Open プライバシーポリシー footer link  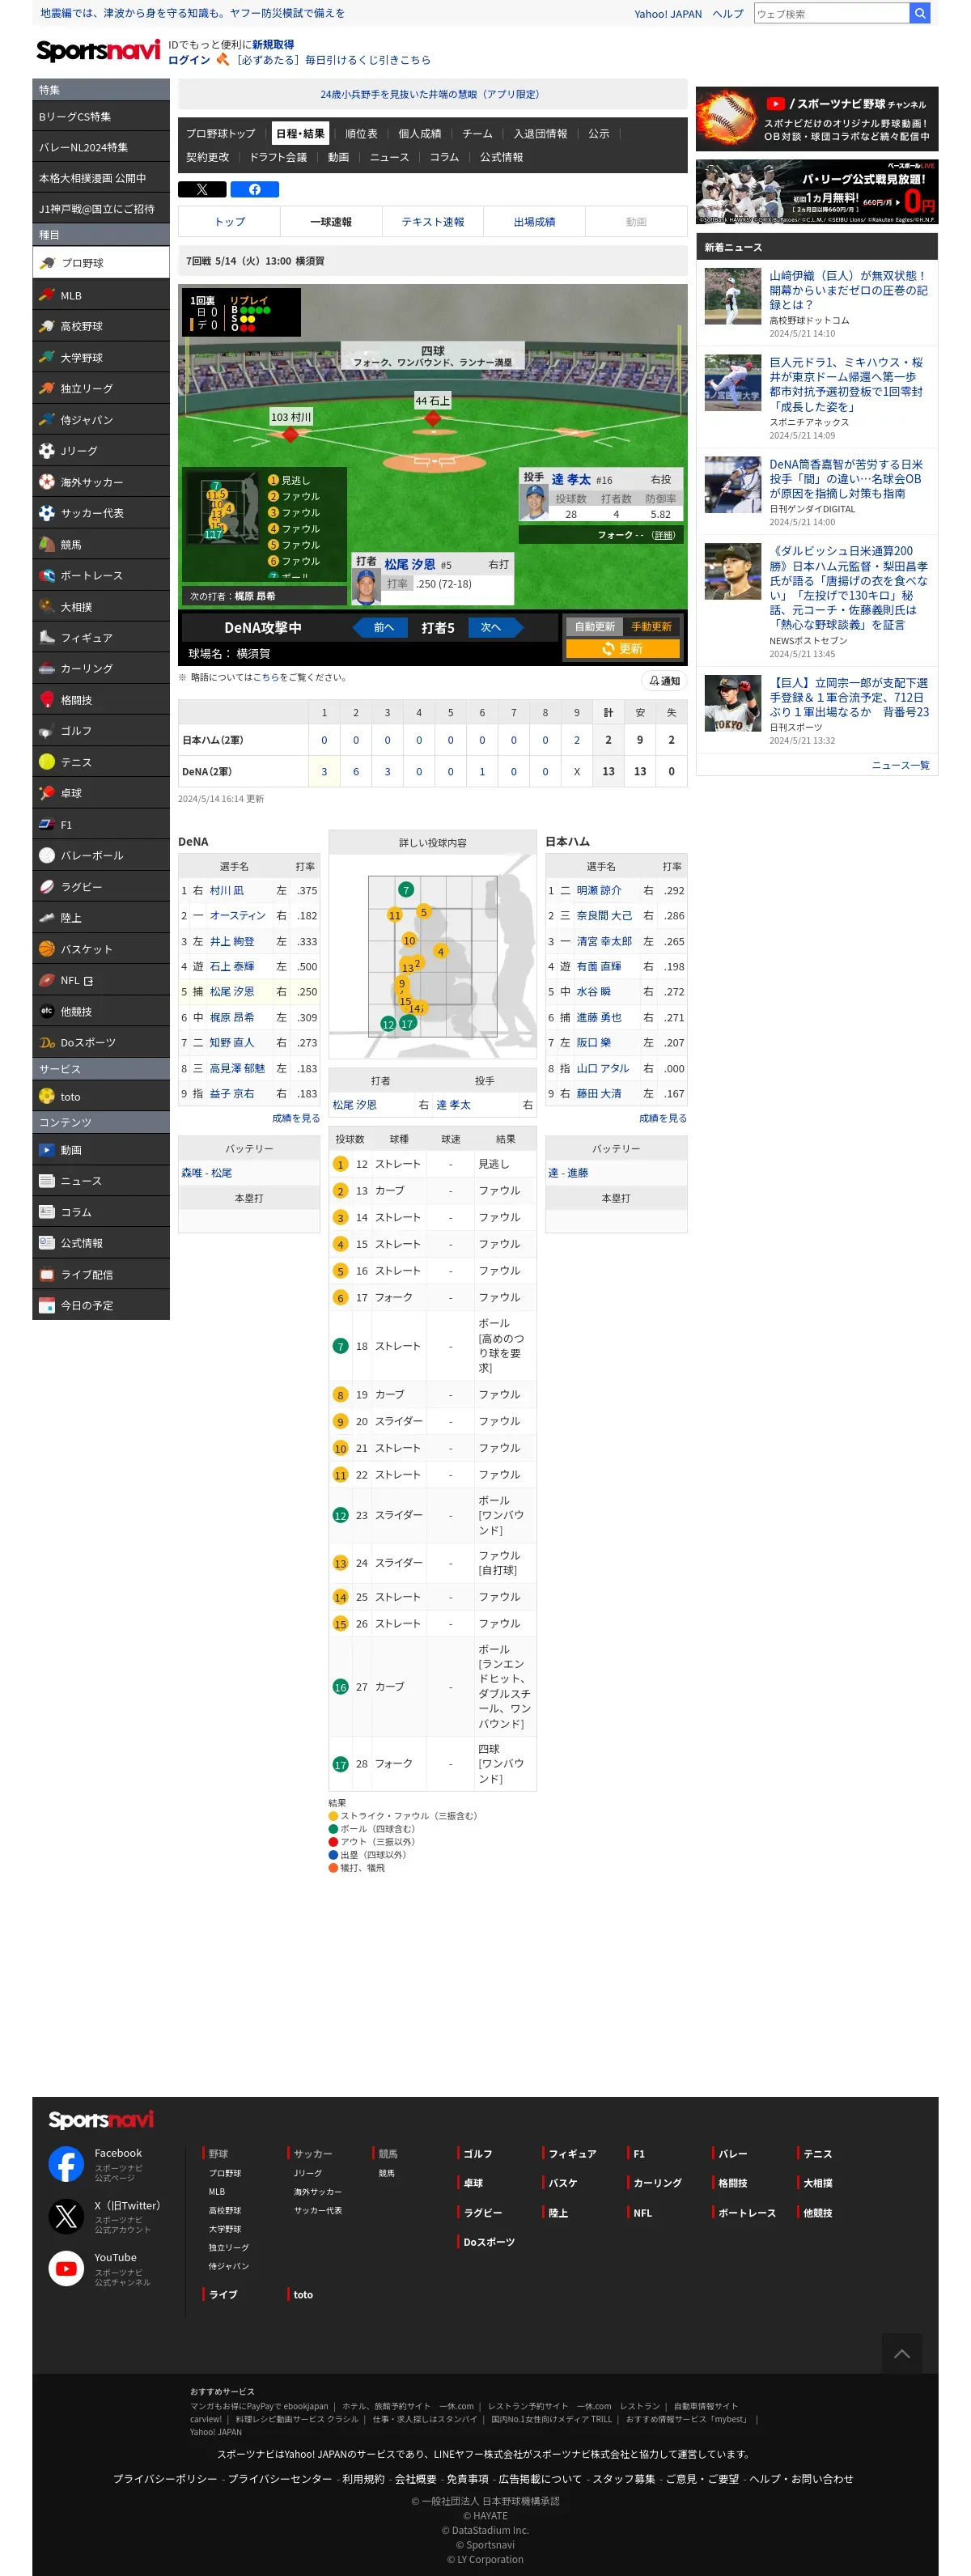(165, 2478)
